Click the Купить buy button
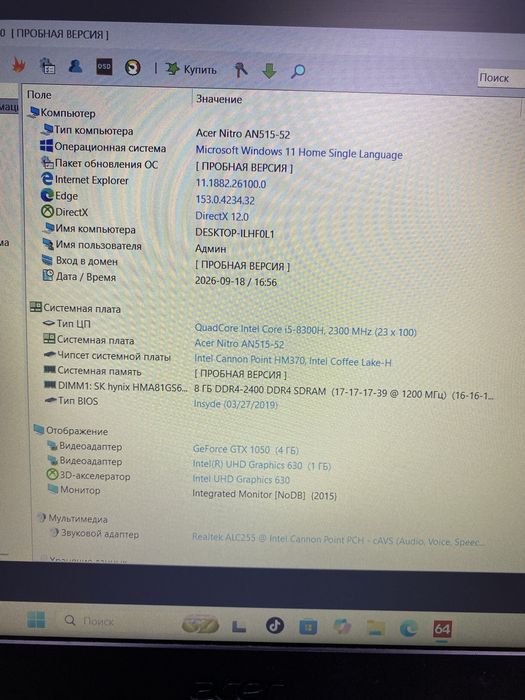 [191, 69]
